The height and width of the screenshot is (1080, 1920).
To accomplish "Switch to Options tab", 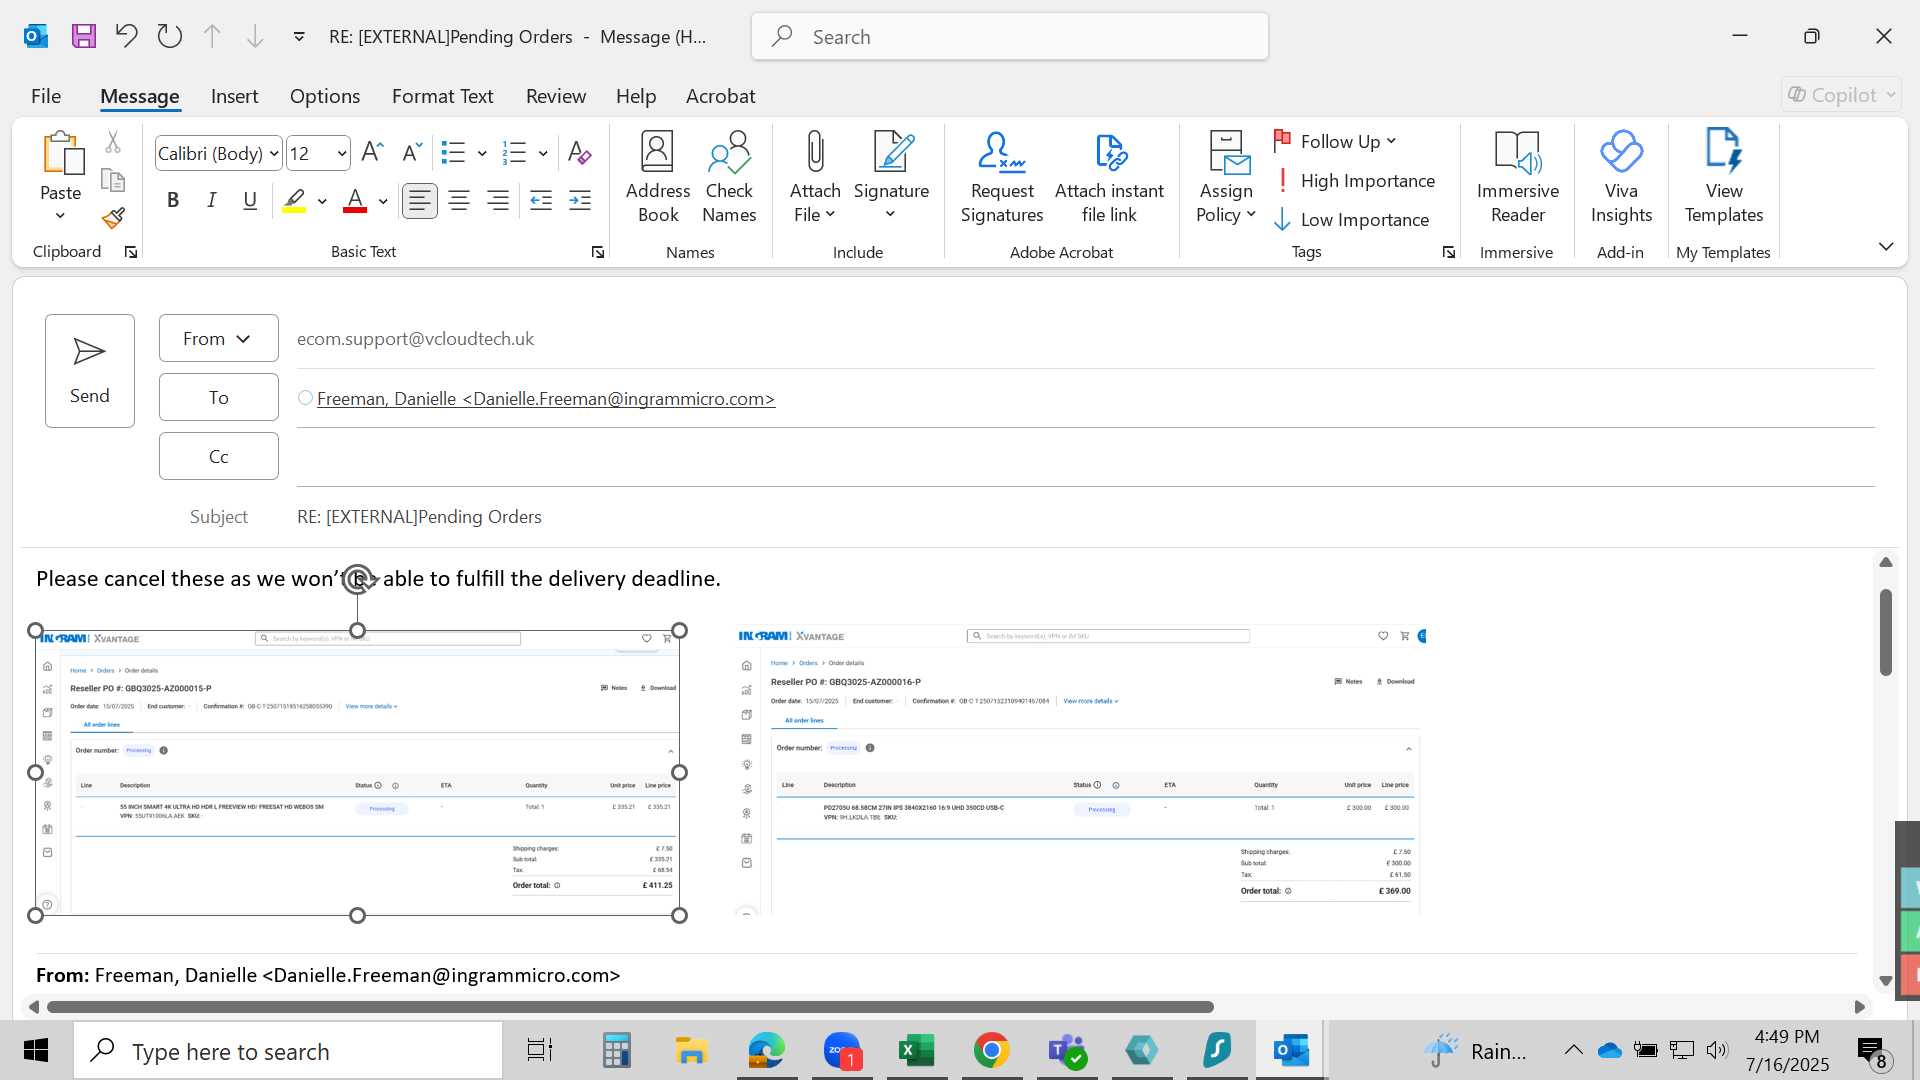I will point(325,96).
